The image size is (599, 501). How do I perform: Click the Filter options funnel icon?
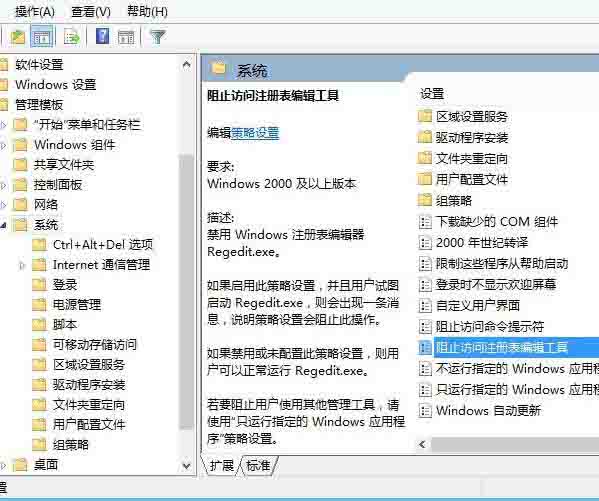(157, 37)
